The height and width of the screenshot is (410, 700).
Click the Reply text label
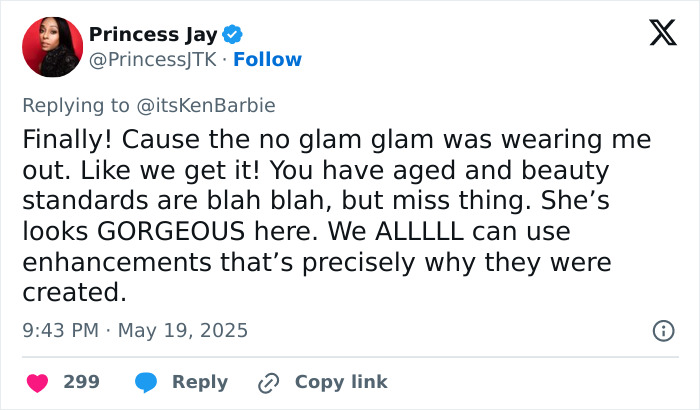[200, 382]
